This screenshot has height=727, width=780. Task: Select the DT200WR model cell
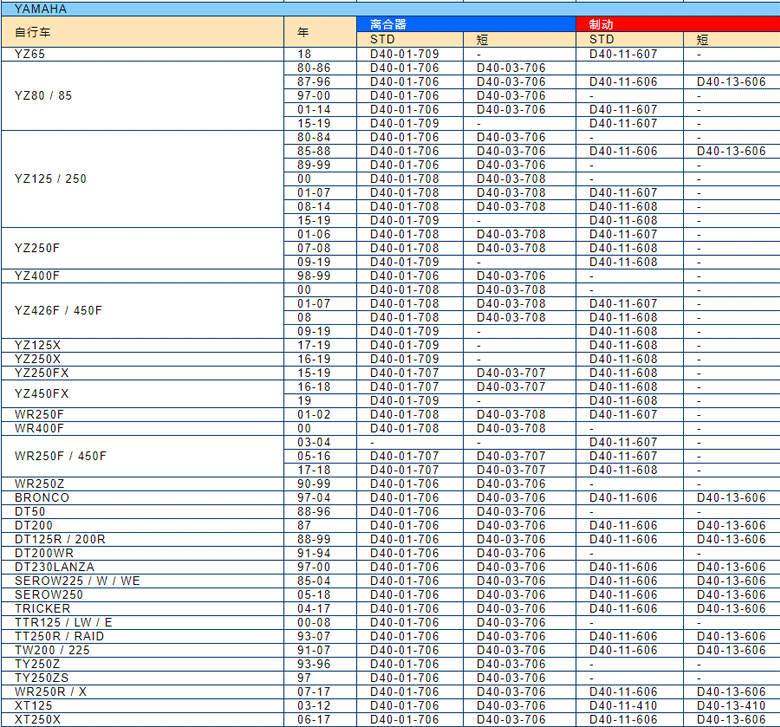(x=142, y=554)
